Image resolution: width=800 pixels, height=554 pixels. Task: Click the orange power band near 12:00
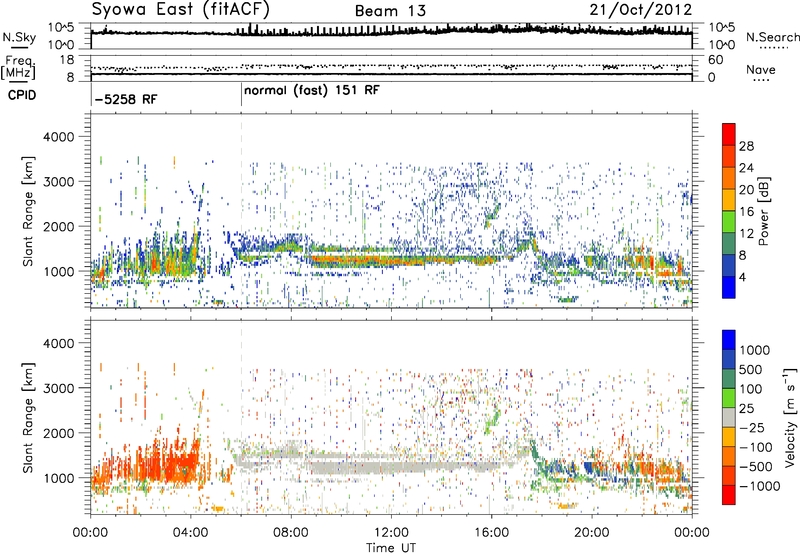[x=391, y=261]
